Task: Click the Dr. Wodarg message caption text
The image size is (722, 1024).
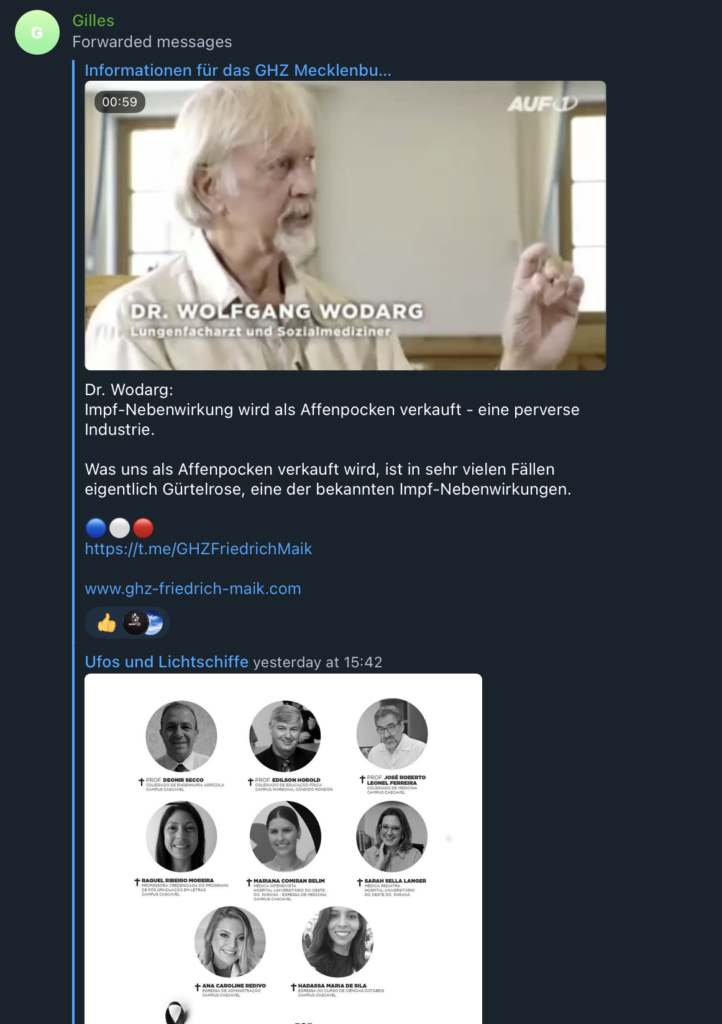Action: [332, 440]
